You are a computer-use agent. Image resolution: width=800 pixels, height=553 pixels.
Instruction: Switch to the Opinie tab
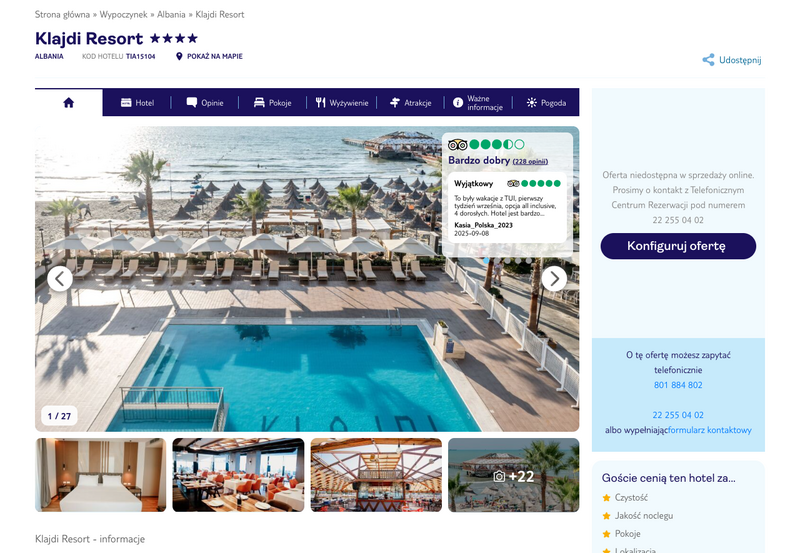(205, 103)
